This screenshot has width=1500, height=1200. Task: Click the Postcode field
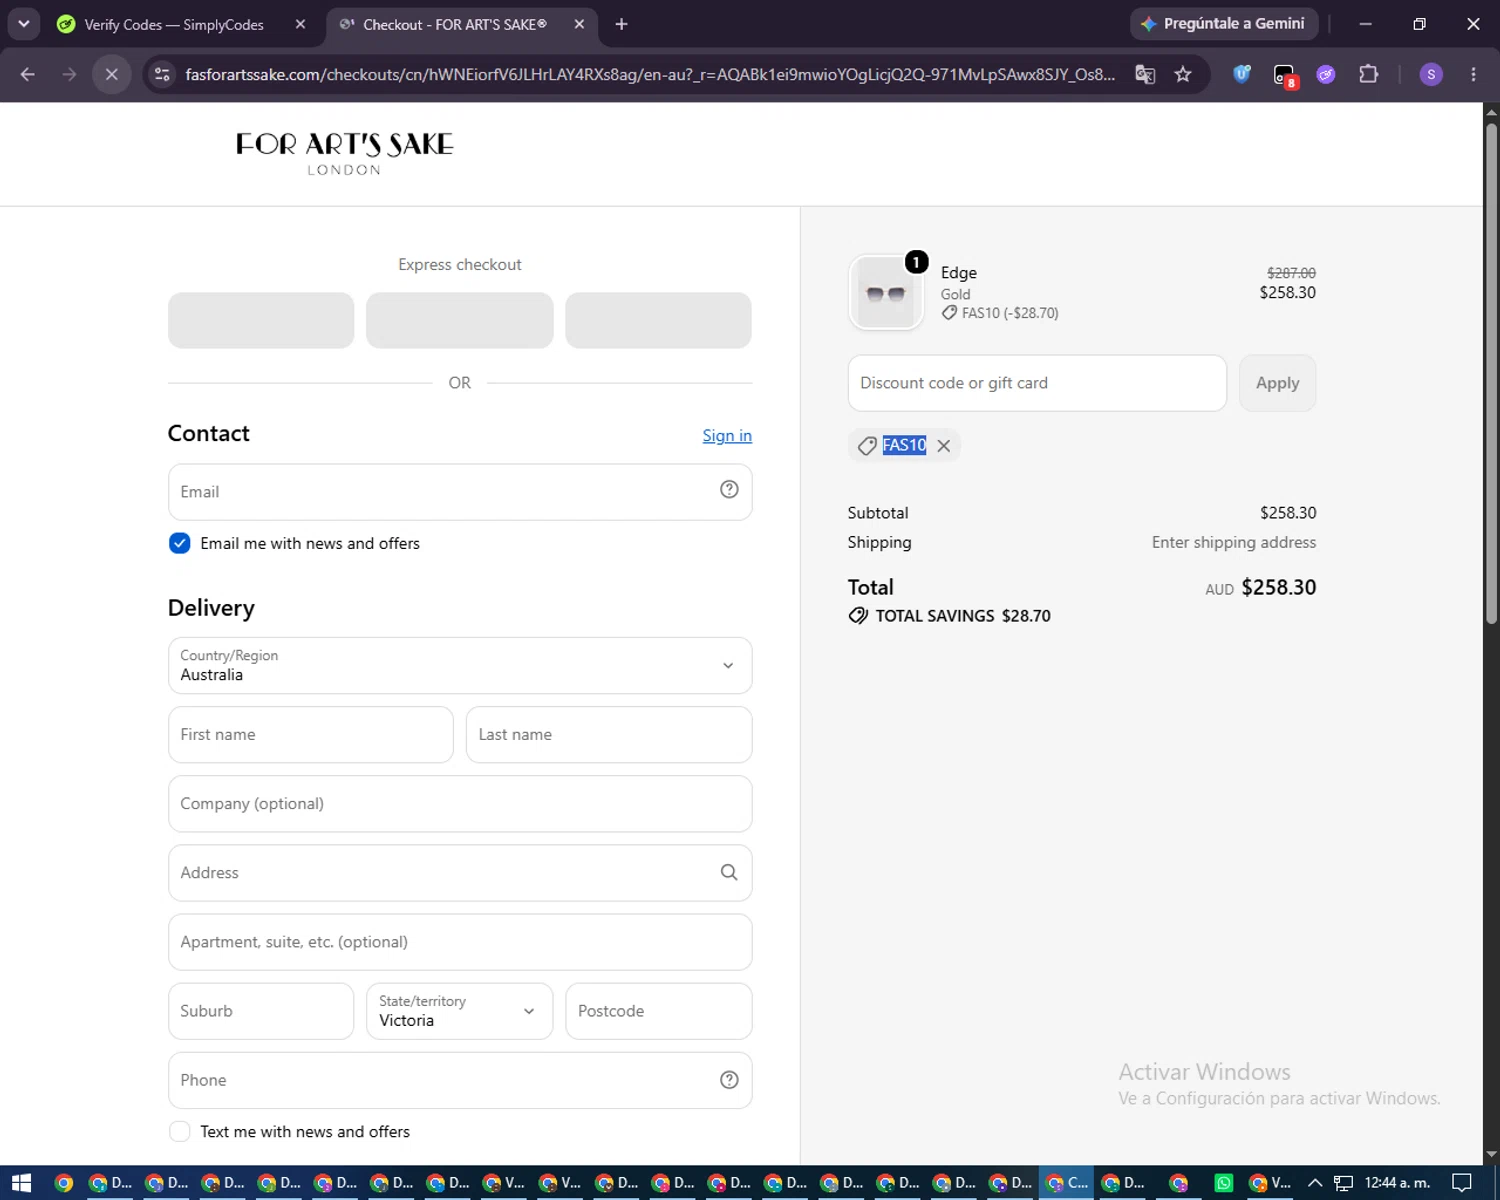coord(659,1011)
